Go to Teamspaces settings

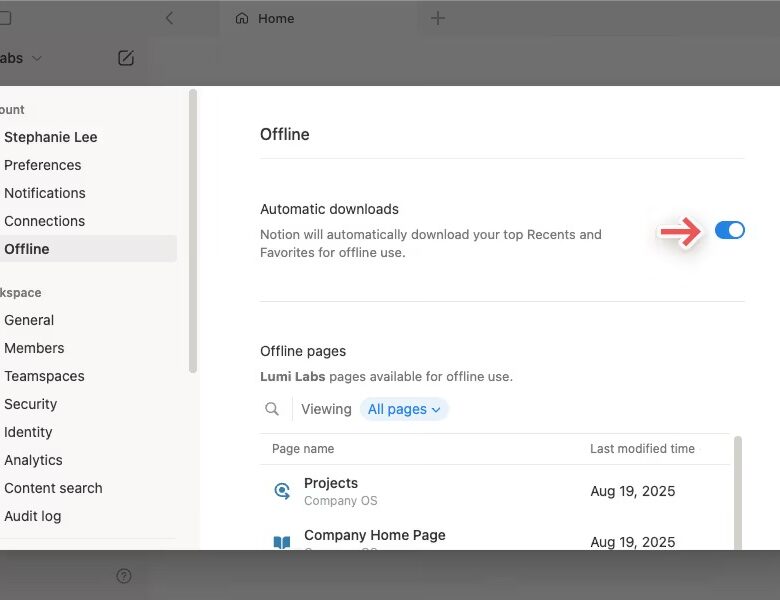44,376
